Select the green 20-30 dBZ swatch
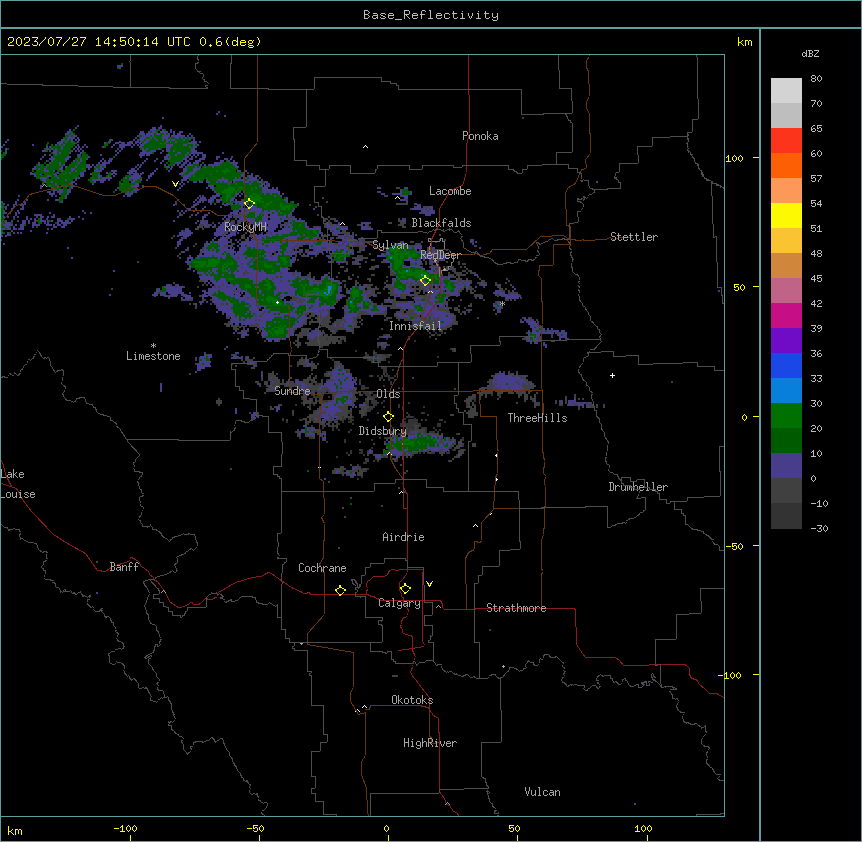Image resolution: width=862 pixels, height=842 pixels. (x=786, y=416)
